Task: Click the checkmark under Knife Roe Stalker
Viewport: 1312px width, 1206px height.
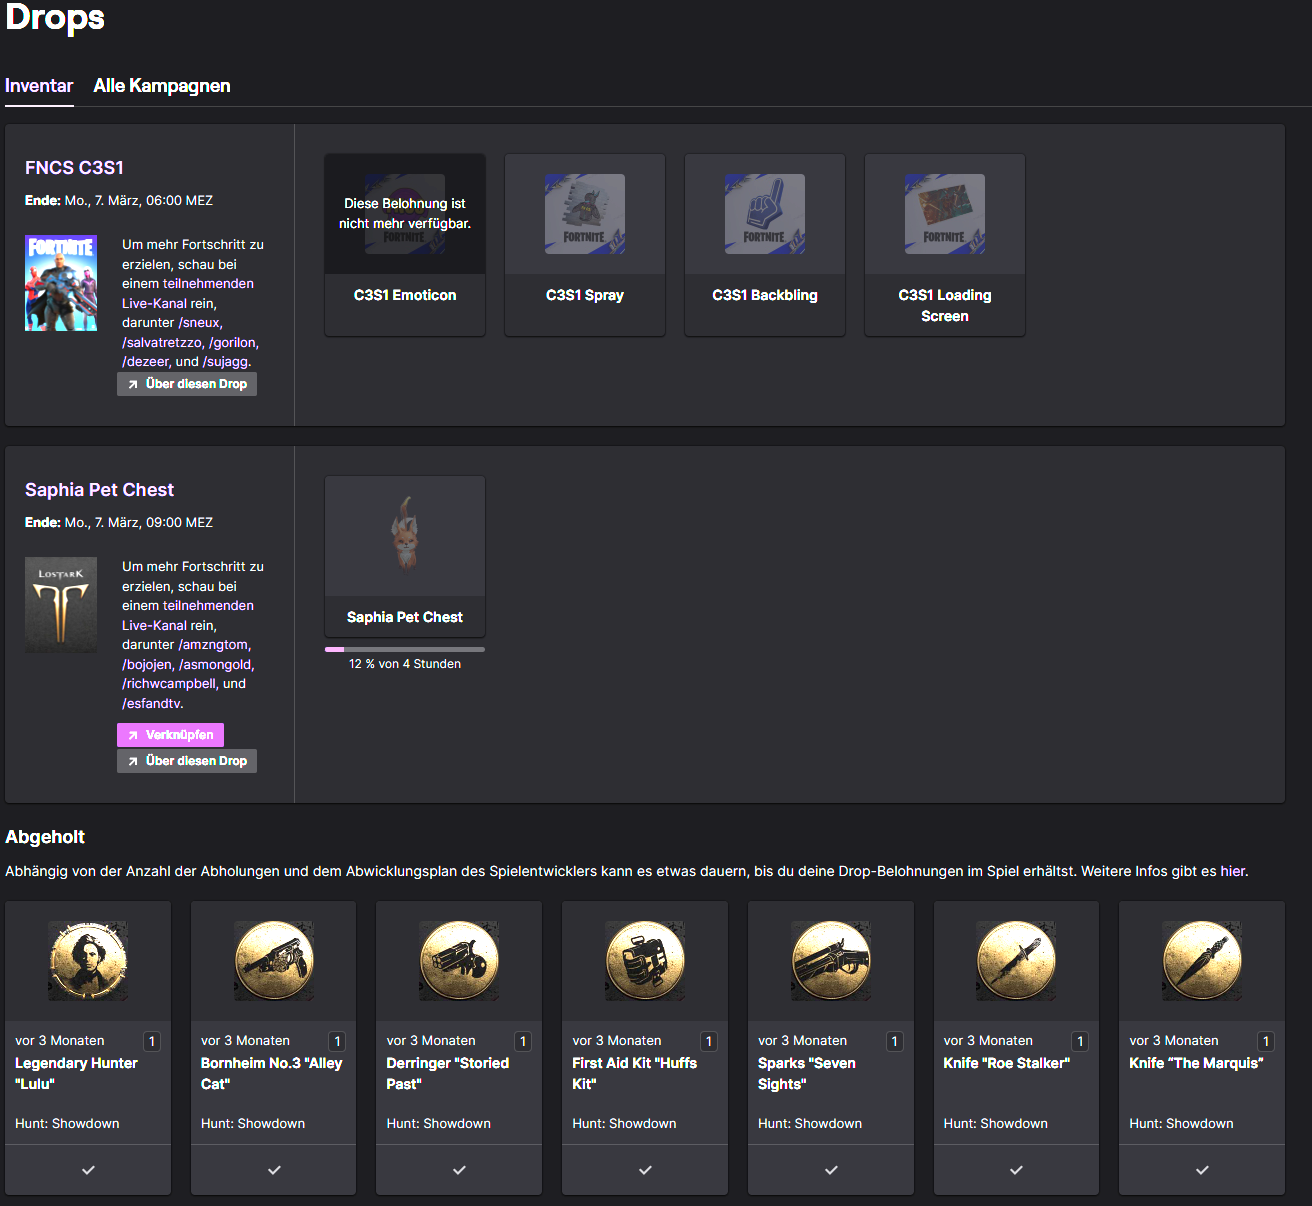Action: 1016,1170
